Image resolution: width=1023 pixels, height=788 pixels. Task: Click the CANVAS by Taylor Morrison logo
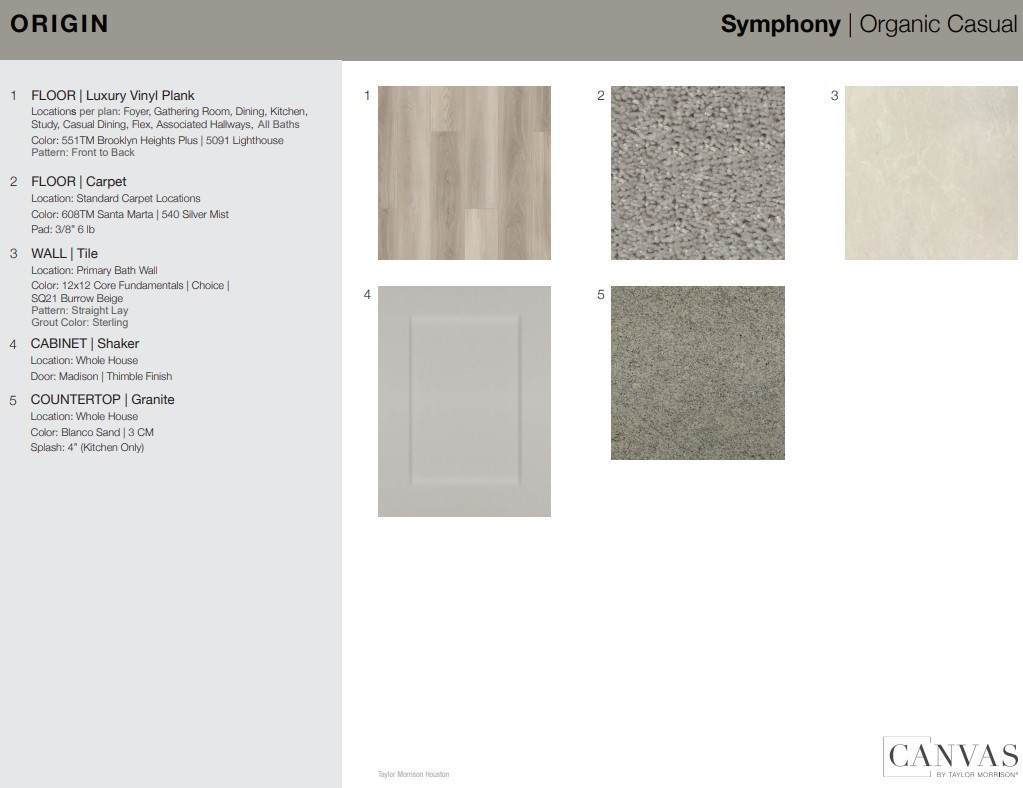tap(949, 757)
